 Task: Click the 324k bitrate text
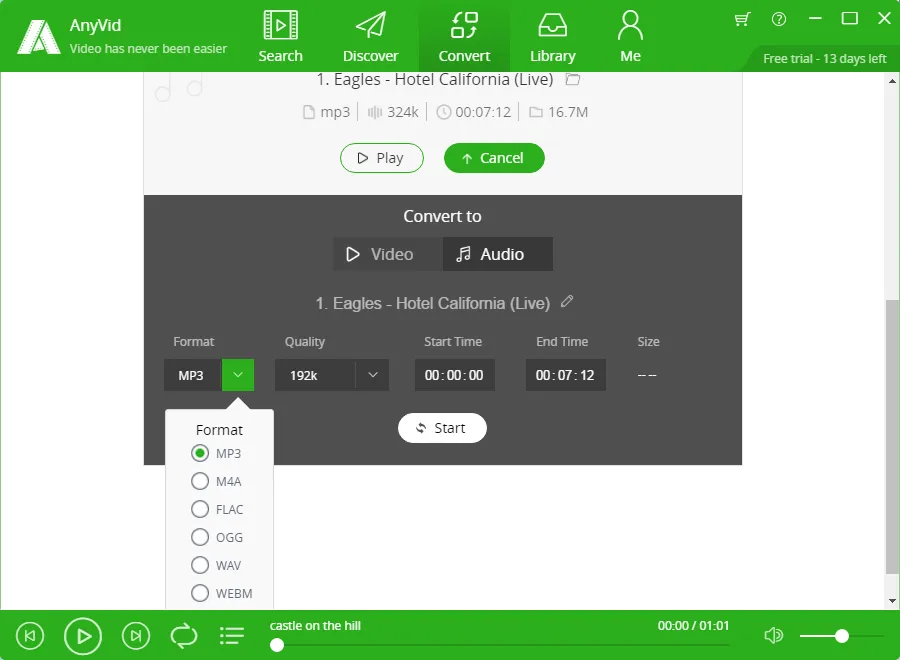[402, 112]
